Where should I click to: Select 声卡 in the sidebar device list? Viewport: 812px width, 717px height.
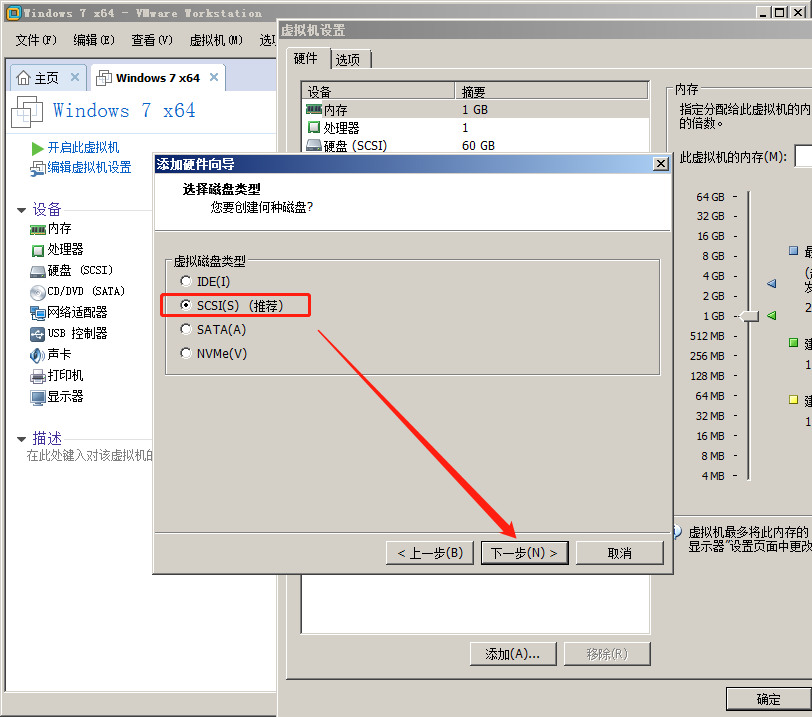(59, 354)
